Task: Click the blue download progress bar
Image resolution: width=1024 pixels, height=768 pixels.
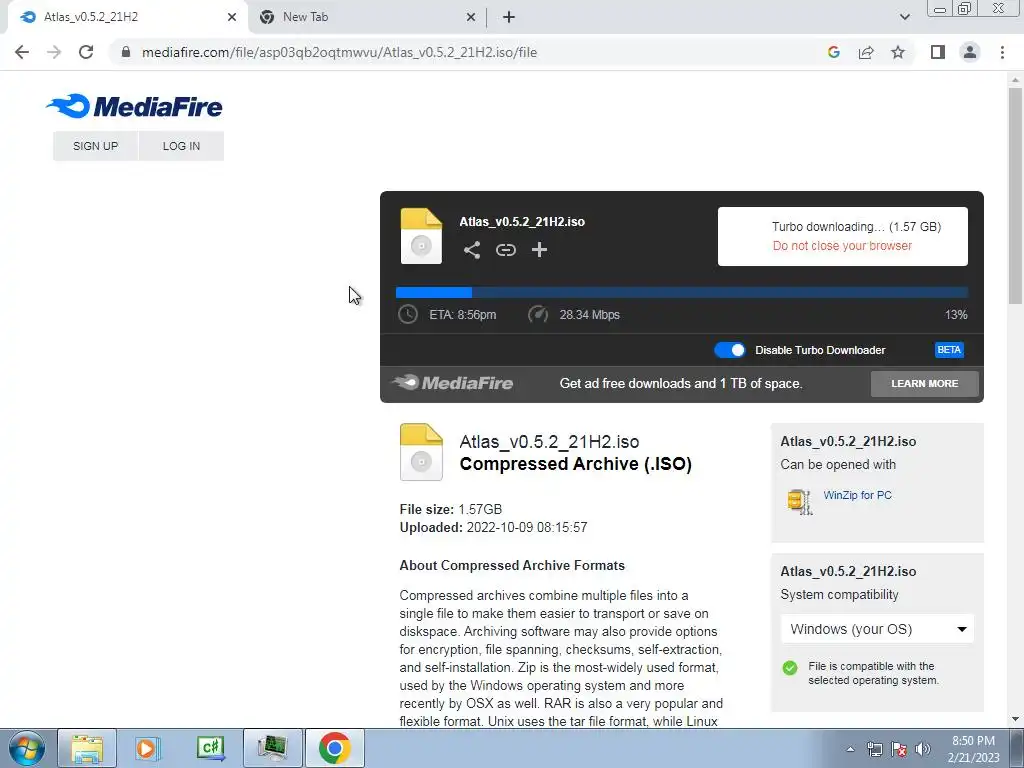Action: 682,292
